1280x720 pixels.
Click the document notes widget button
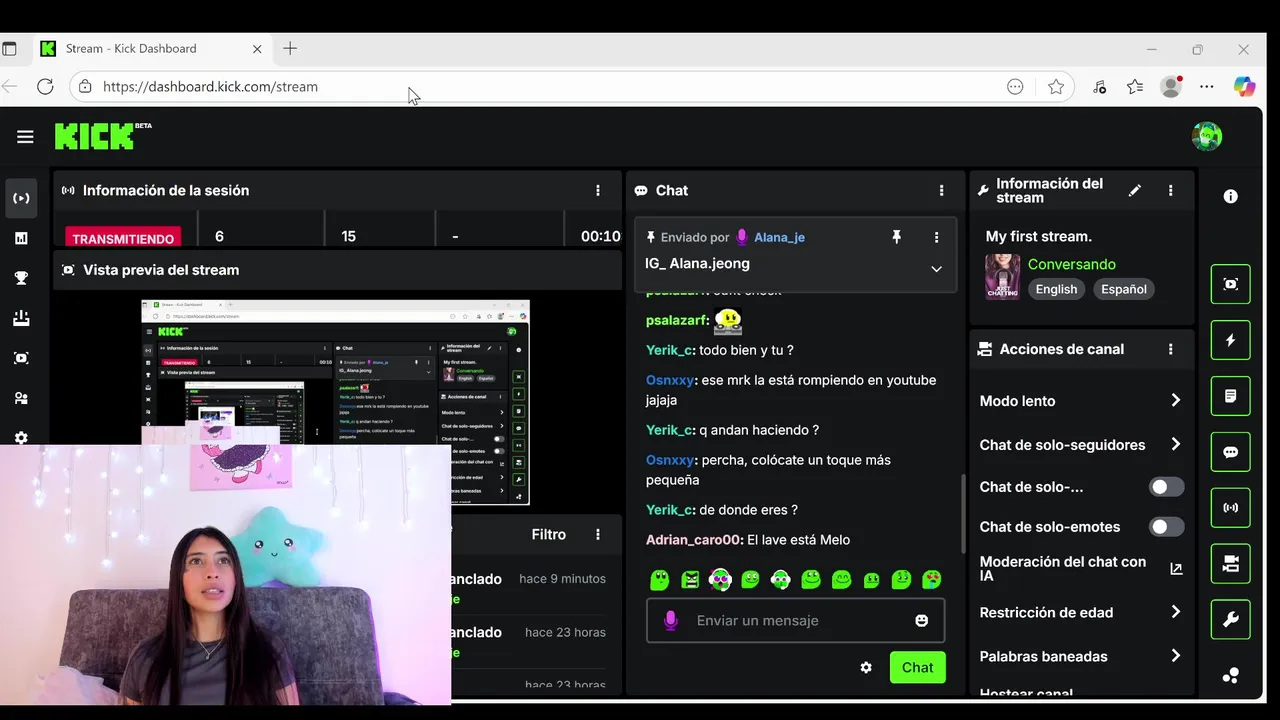pos(1231,396)
